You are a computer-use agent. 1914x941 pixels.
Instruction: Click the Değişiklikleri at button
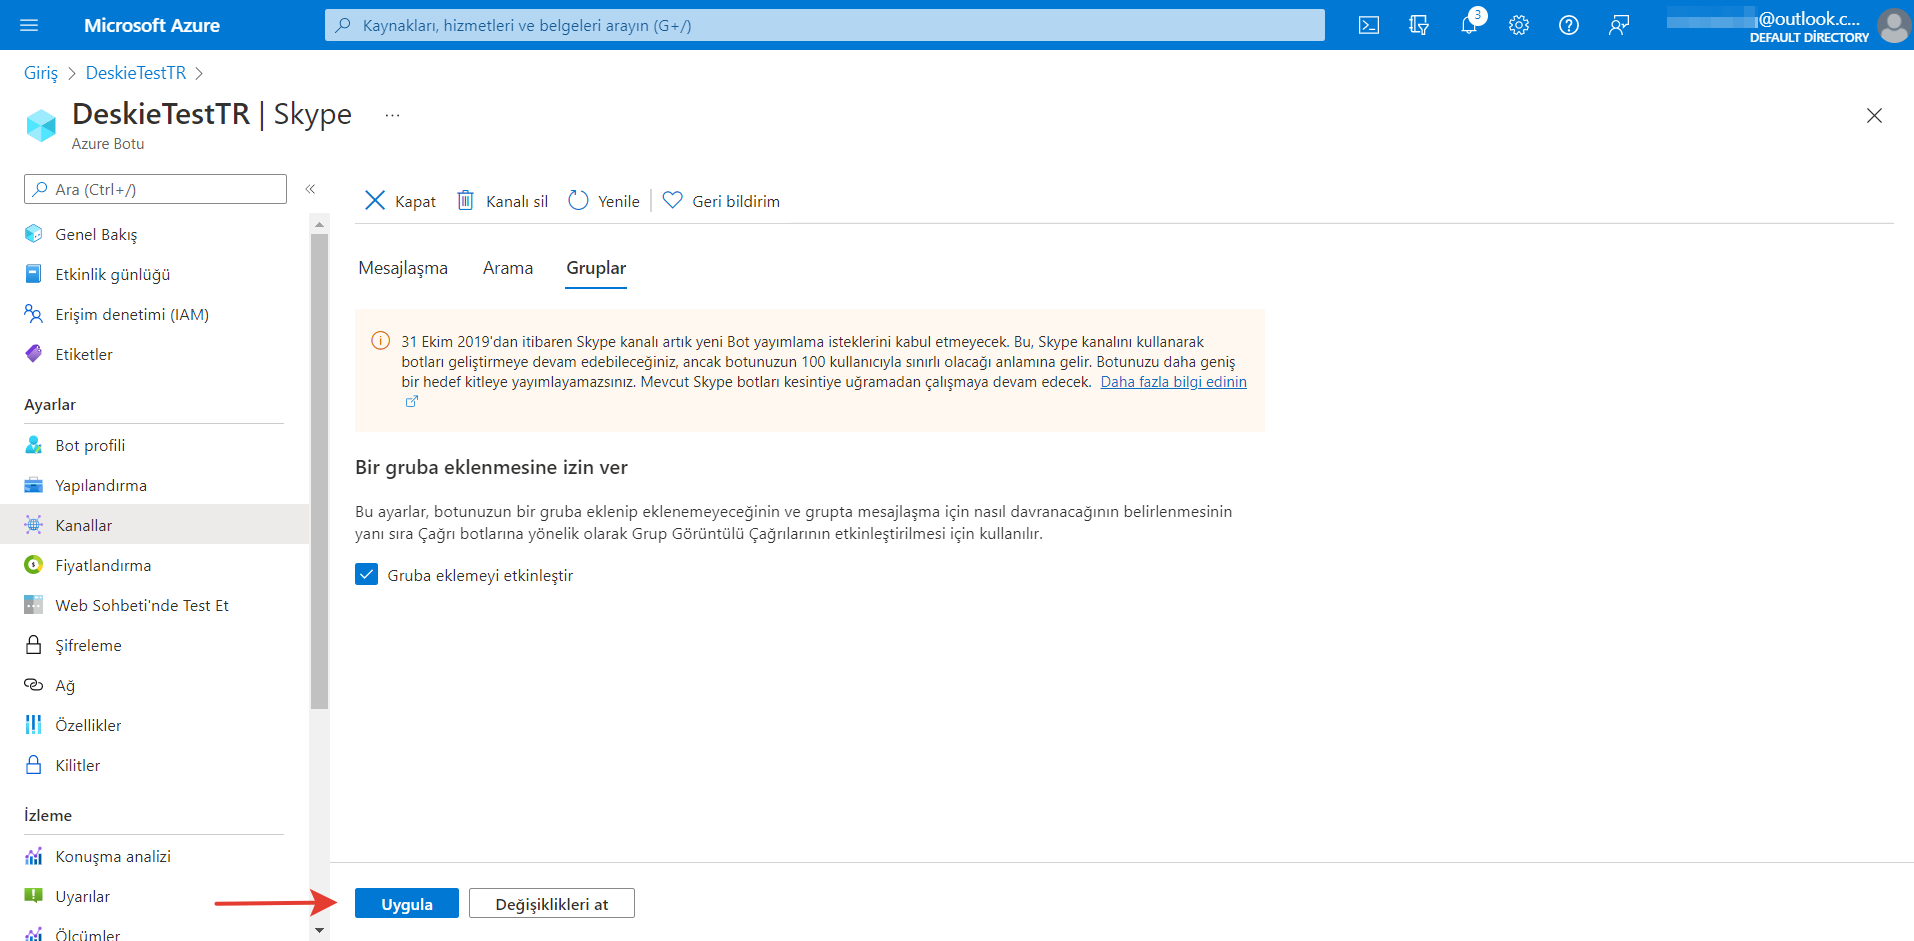(x=552, y=904)
